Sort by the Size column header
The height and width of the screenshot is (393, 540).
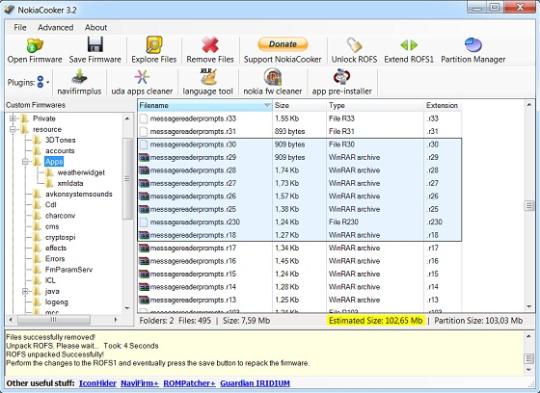point(300,105)
